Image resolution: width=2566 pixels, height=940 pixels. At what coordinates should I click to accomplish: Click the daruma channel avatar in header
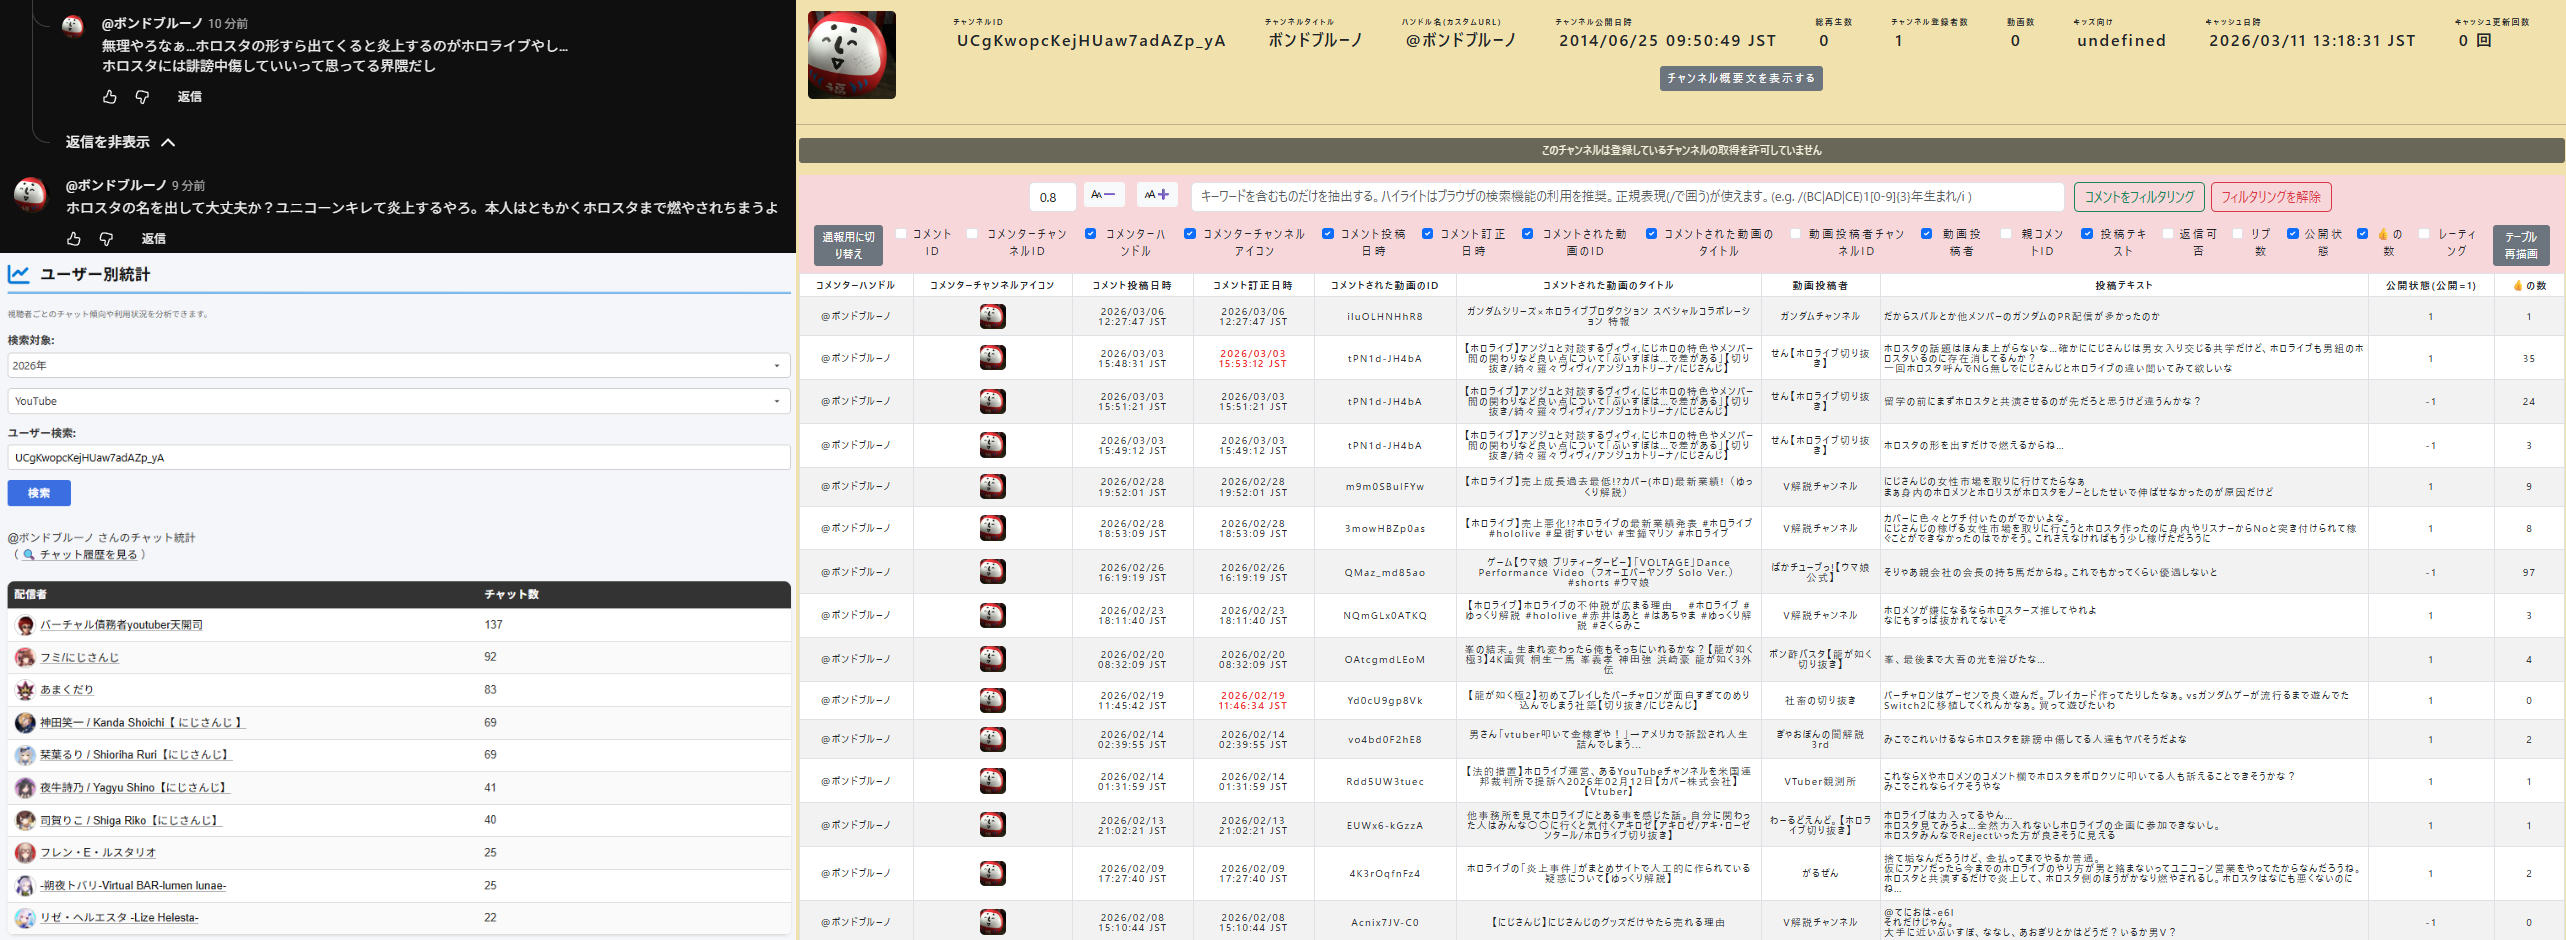[851, 55]
